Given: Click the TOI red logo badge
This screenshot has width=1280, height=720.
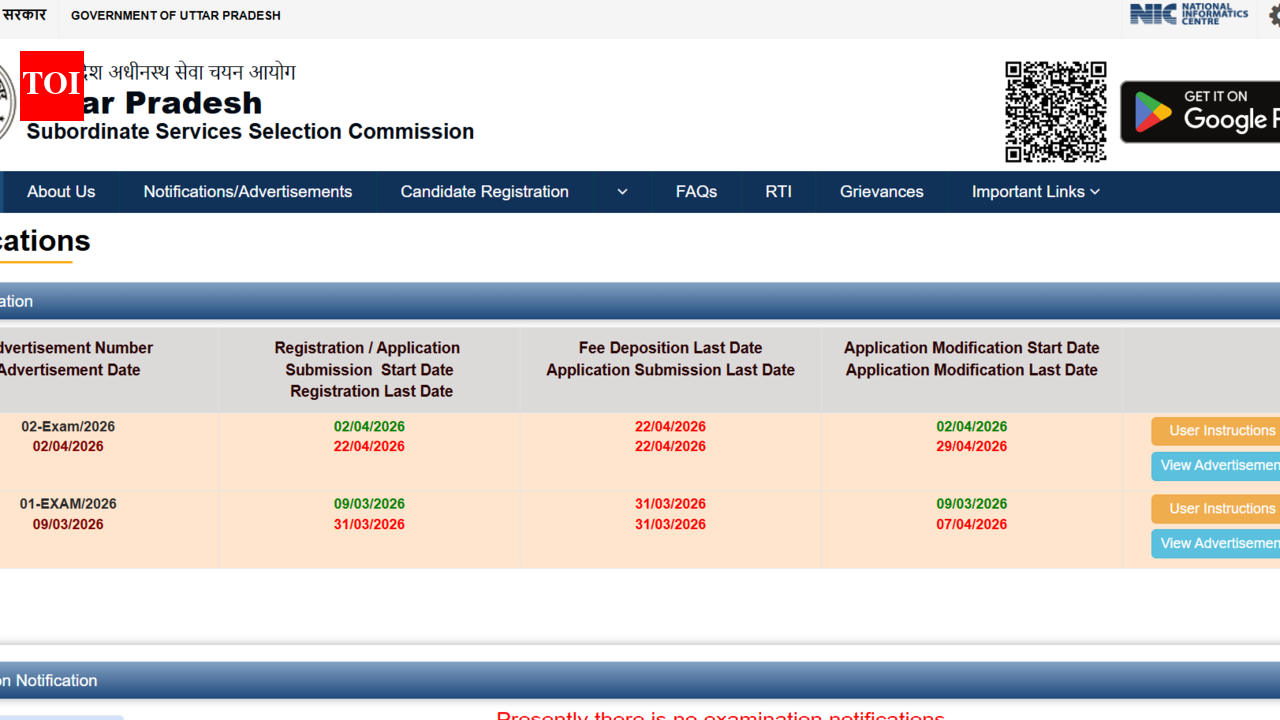Looking at the screenshot, I should click(x=52, y=85).
